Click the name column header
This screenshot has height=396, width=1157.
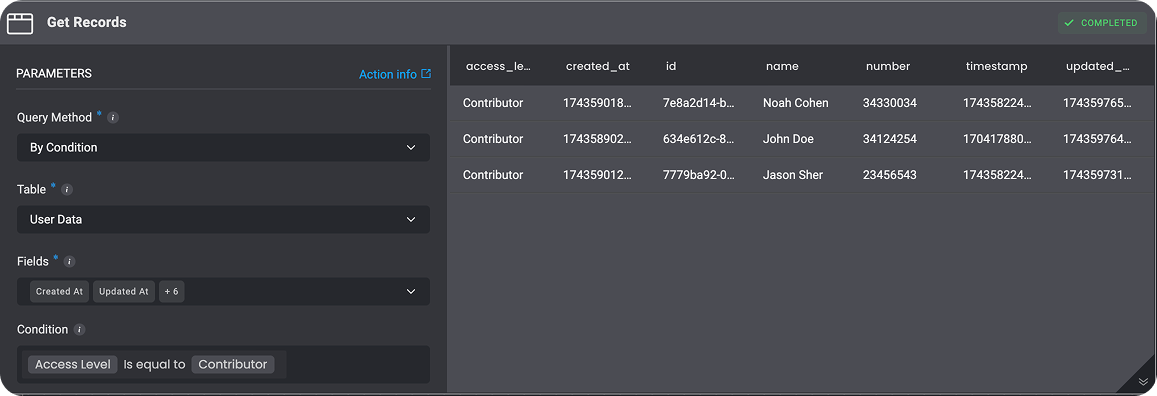[x=782, y=66]
